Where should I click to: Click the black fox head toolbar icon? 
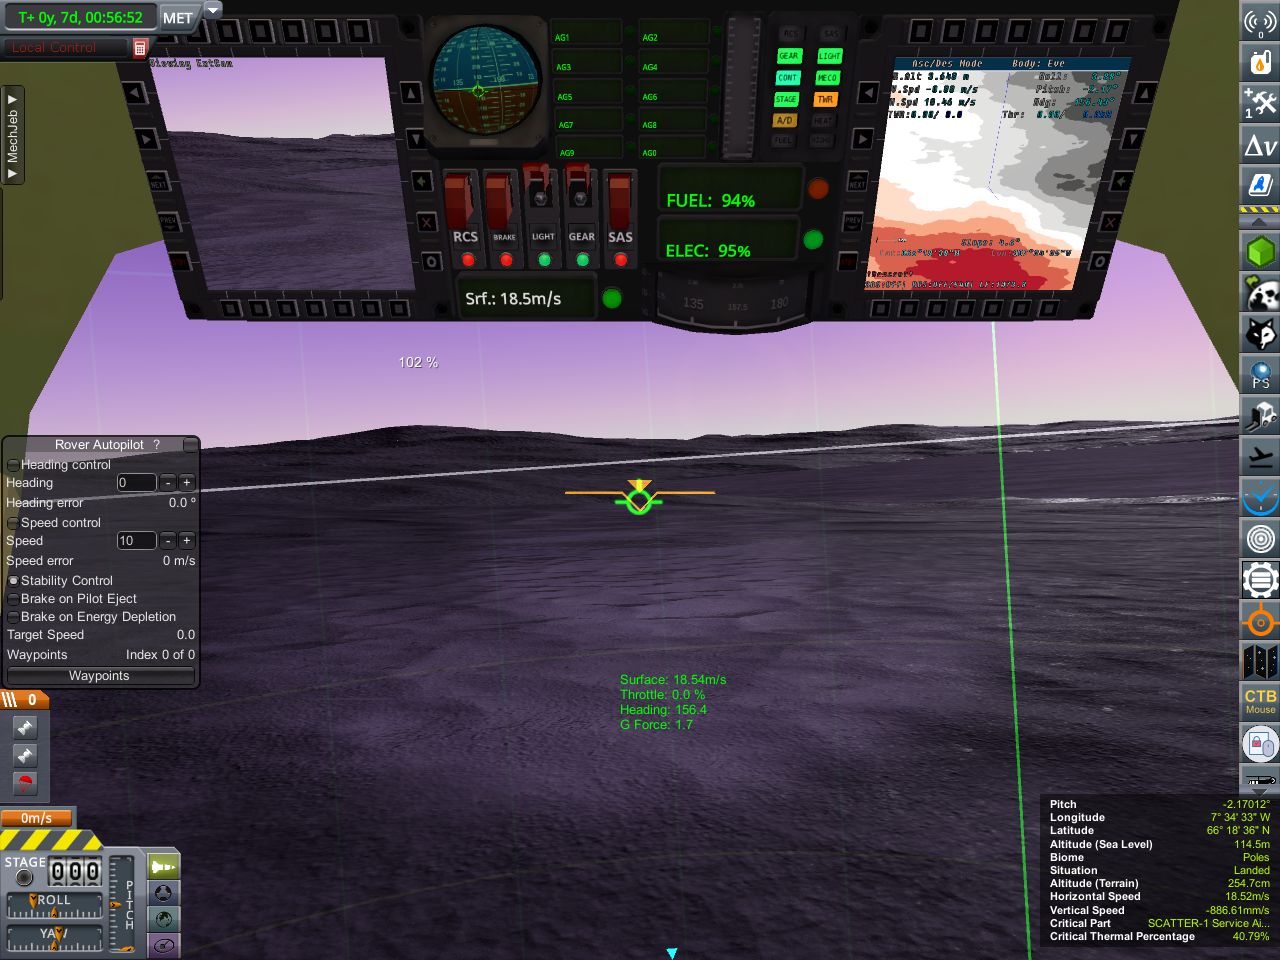click(x=1260, y=334)
